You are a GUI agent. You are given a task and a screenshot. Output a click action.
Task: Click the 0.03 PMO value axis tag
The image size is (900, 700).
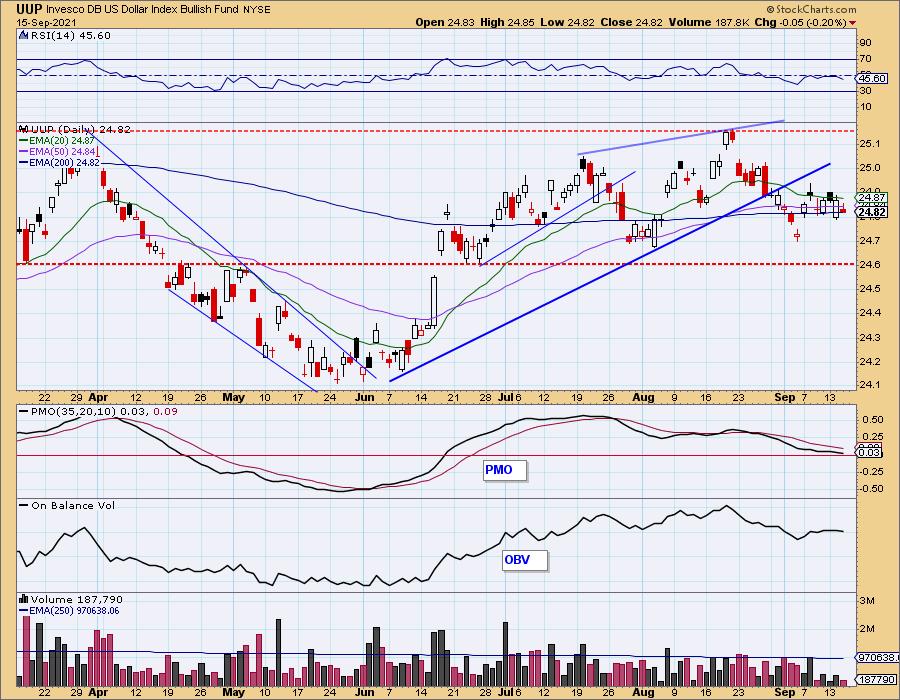pyautogui.click(x=870, y=453)
